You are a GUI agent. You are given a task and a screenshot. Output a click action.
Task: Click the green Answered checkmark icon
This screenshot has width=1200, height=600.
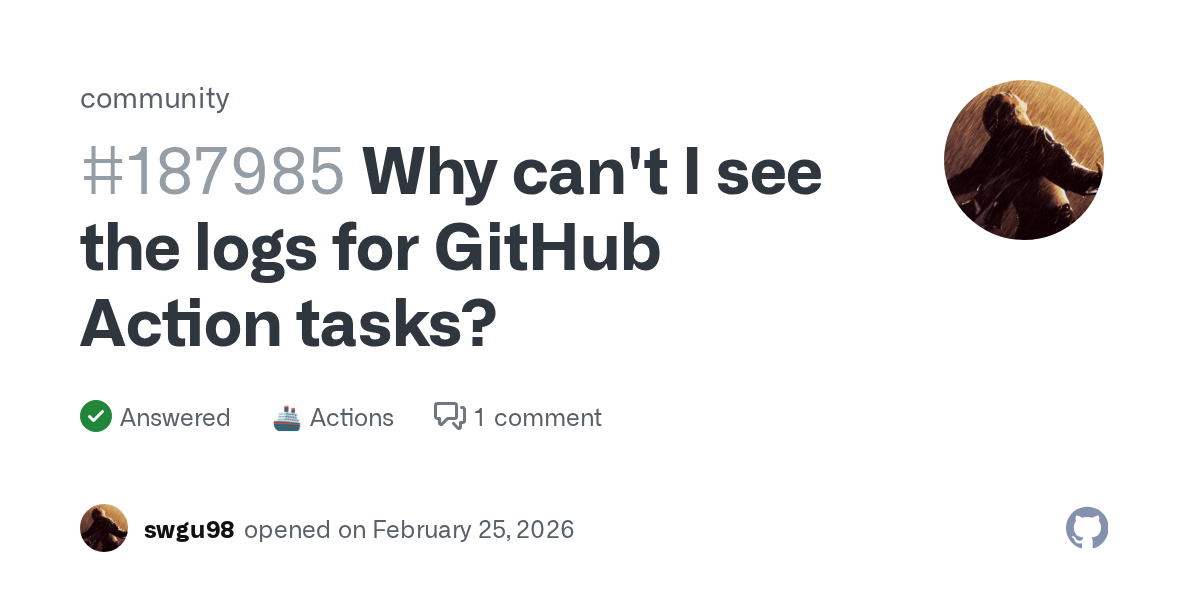96,417
